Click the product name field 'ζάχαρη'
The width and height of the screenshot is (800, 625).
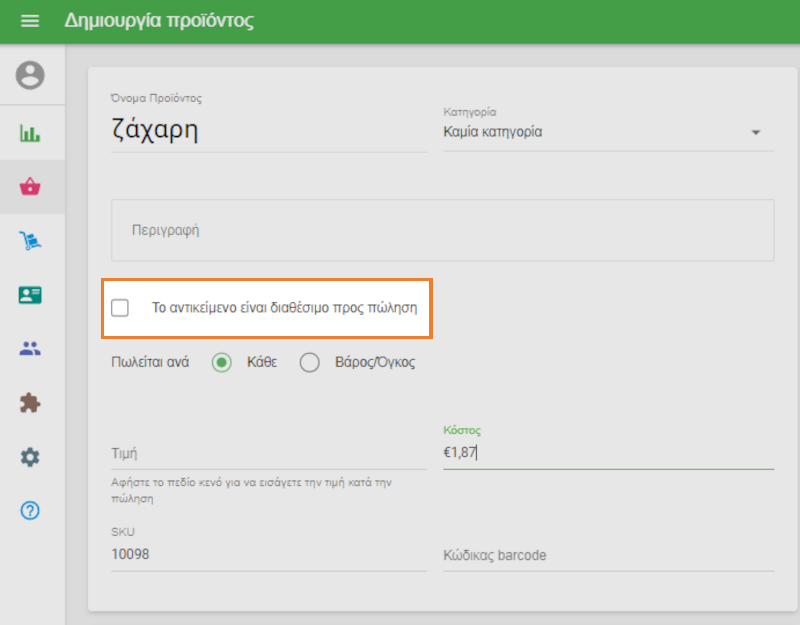coord(268,132)
